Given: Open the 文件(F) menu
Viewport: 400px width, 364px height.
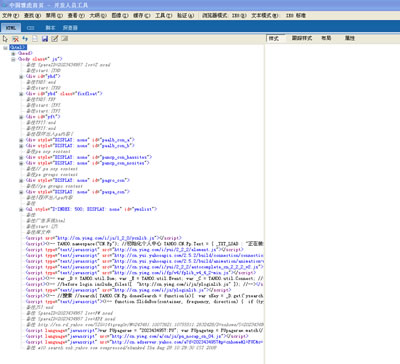Looking at the screenshot, I should point(11,15).
